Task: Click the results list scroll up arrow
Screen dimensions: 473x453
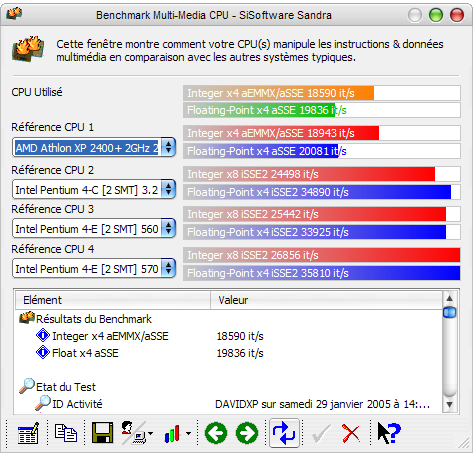Action: (x=450, y=298)
